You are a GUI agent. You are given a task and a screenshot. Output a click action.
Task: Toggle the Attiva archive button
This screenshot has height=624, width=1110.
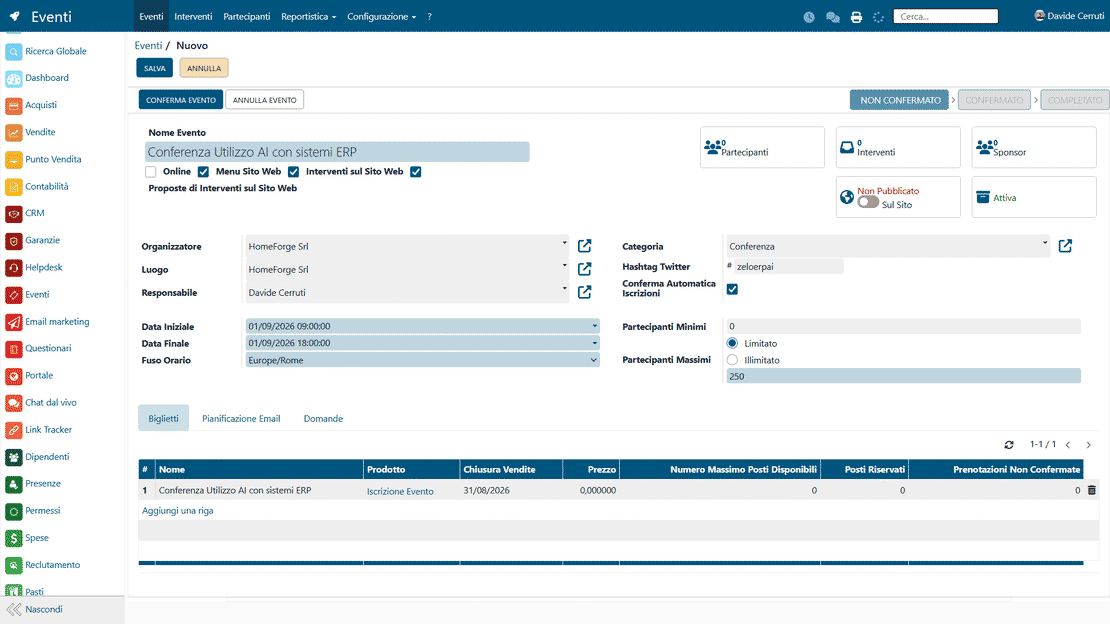(1034, 198)
